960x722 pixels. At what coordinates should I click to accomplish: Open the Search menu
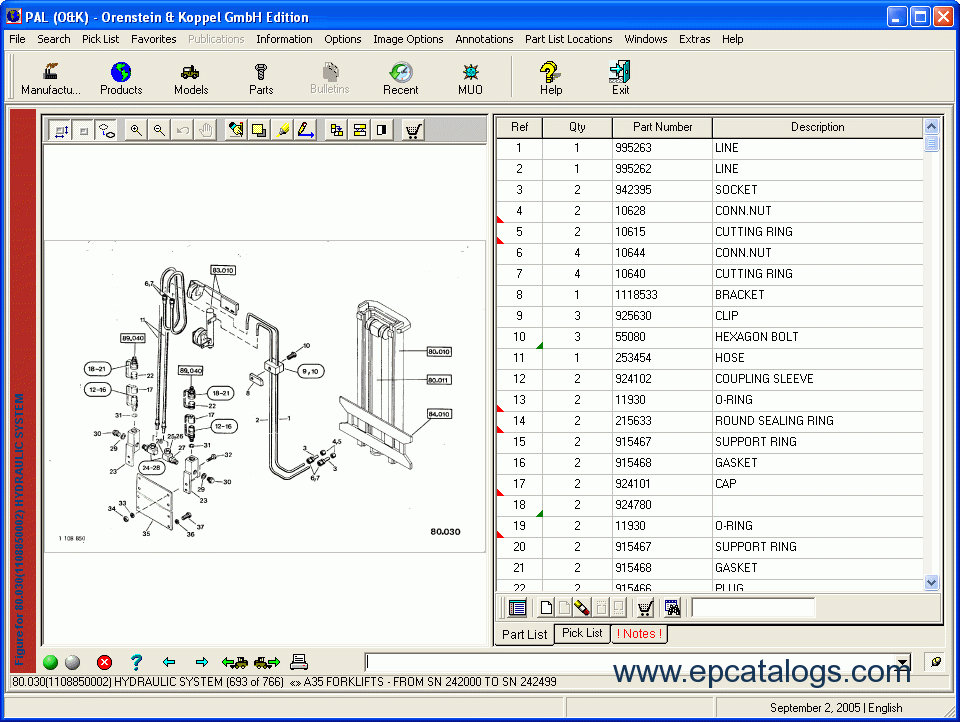point(54,39)
